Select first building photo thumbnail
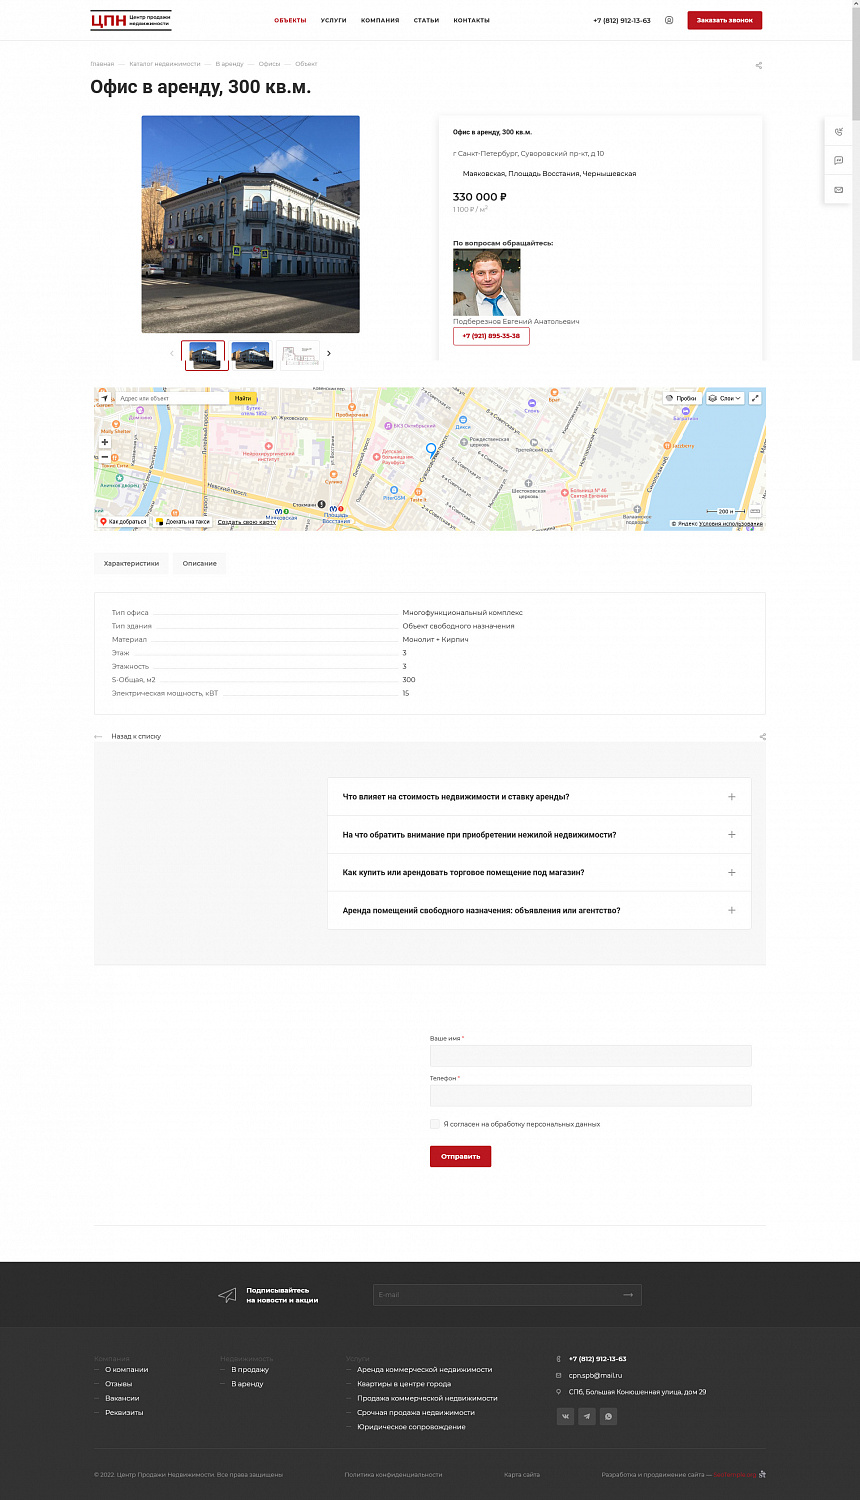Screen dimensions: 860x1500 pyautogui.click(x=205, y=355)
